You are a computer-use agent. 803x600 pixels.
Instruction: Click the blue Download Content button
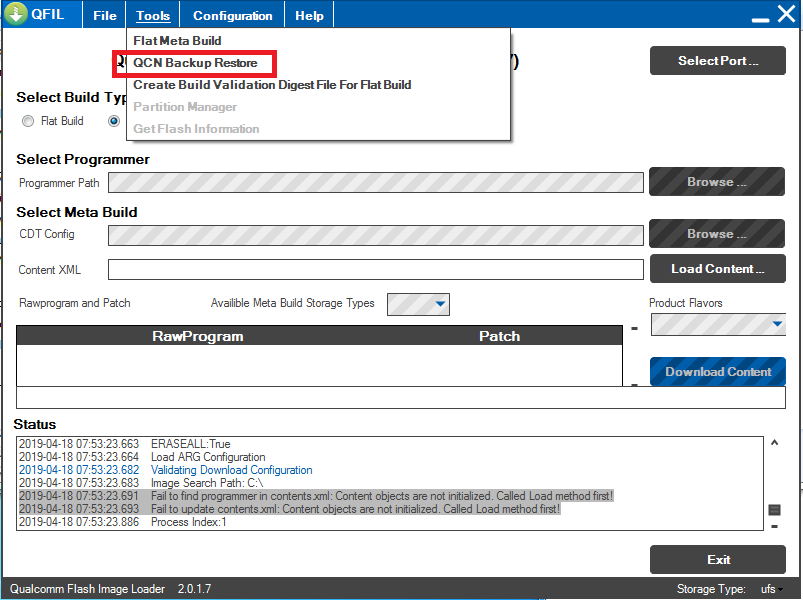[x=717, y=372]
